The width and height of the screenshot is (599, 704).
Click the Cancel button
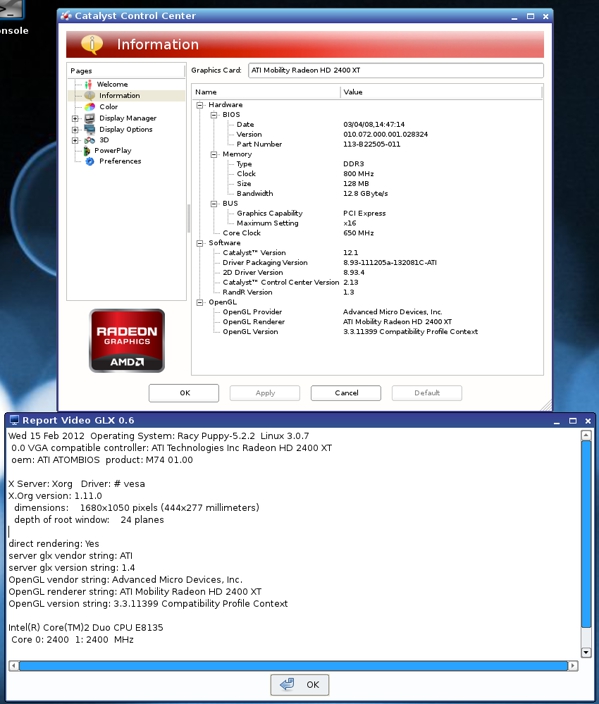(x=346, y=393)
